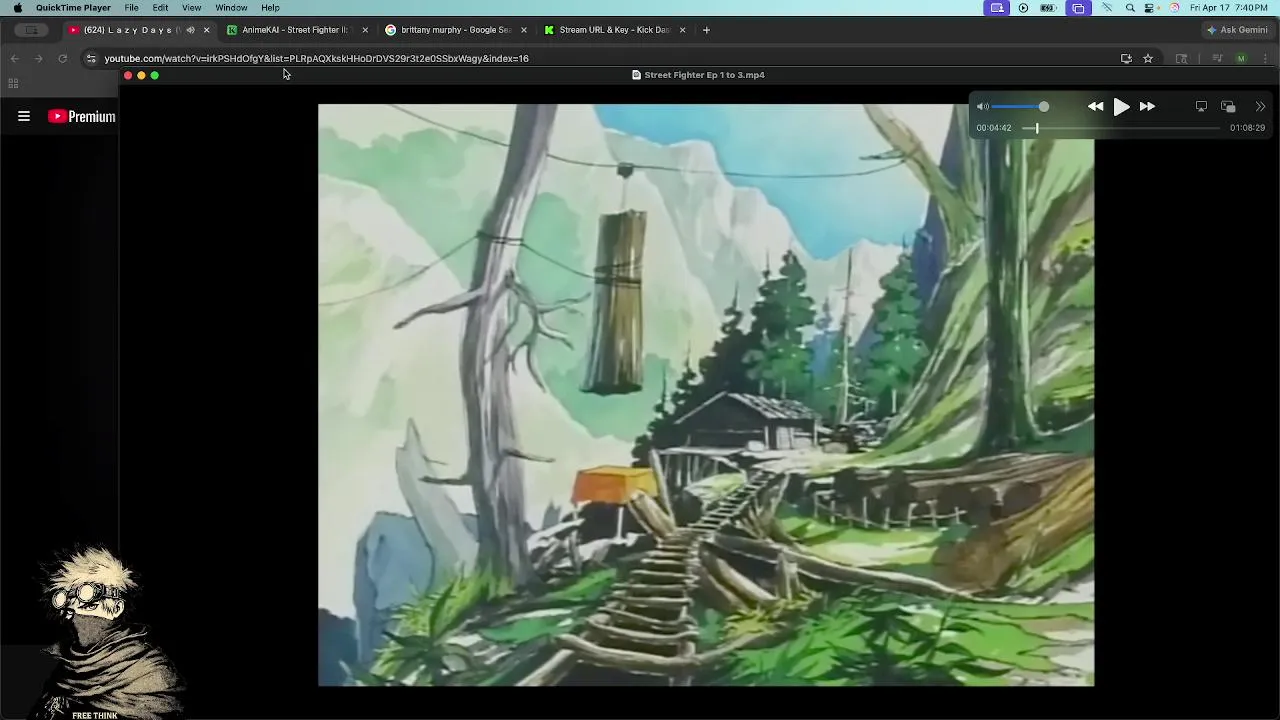The height and width of the screenshot is (720, 1280).
Task: Mute audio via QuickTime speaker icon
Action: [983, 106]
